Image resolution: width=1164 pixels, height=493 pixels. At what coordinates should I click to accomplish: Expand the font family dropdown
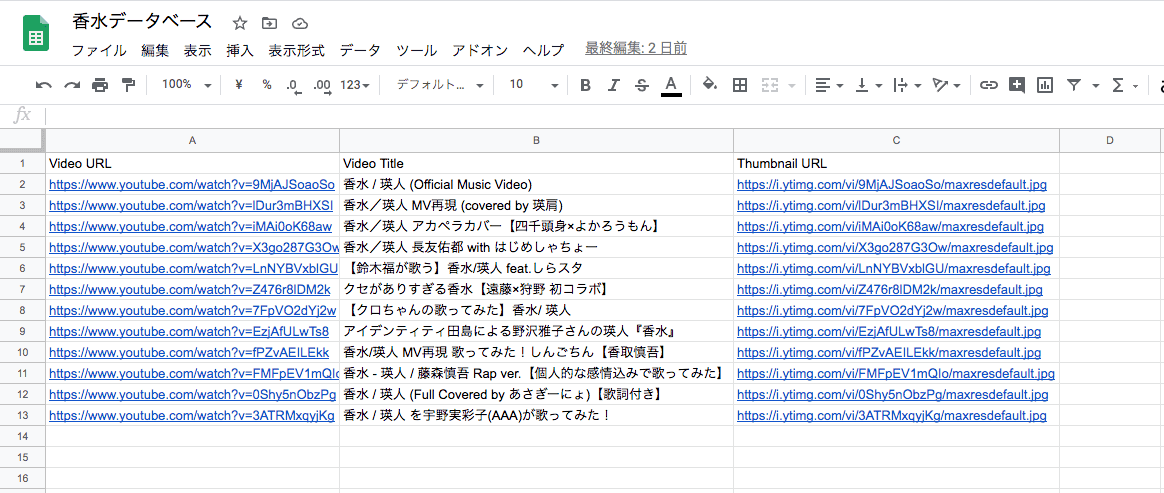[x=440, y=85]
